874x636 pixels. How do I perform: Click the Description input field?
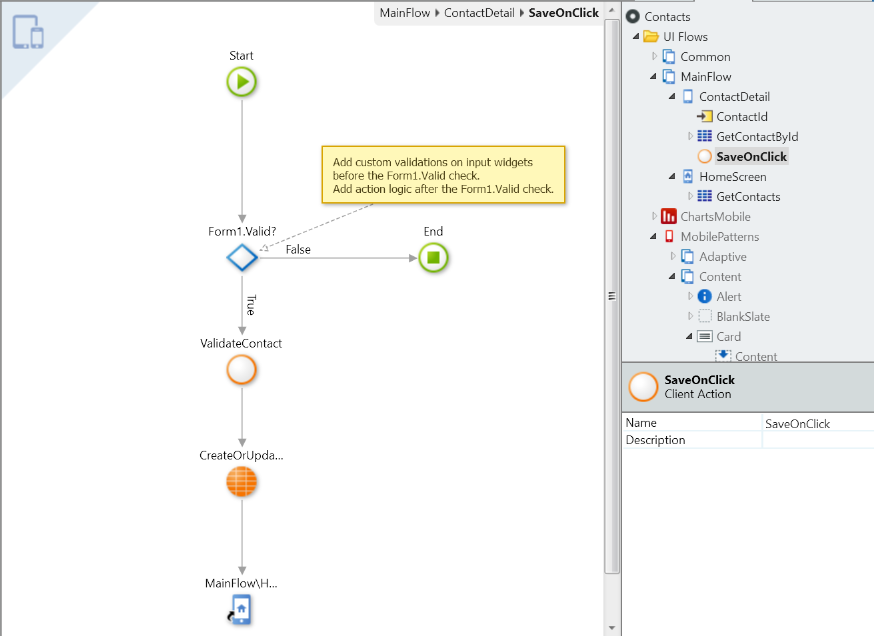tap(817, 439)
